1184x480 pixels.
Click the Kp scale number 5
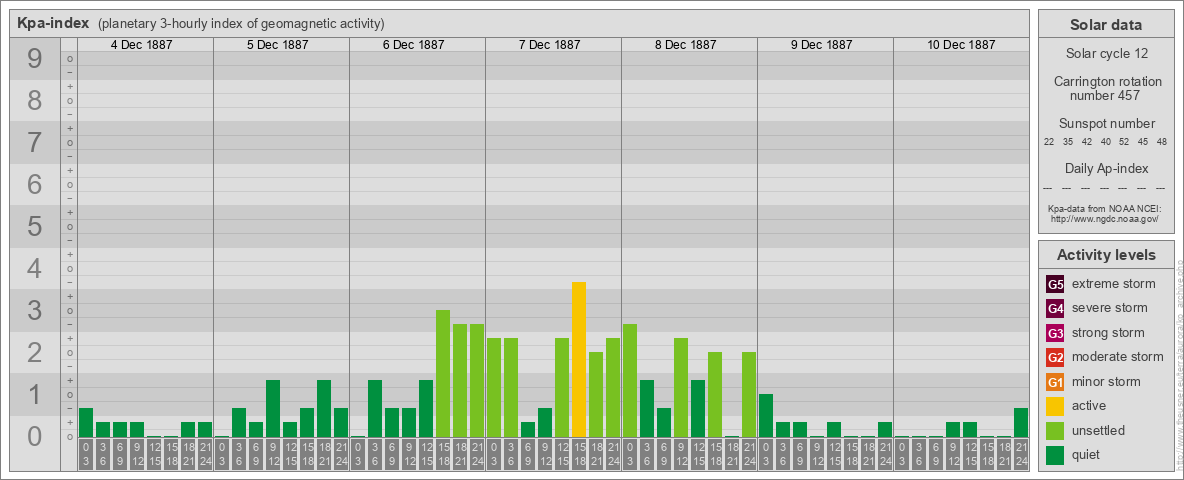[x=35, y=226]
